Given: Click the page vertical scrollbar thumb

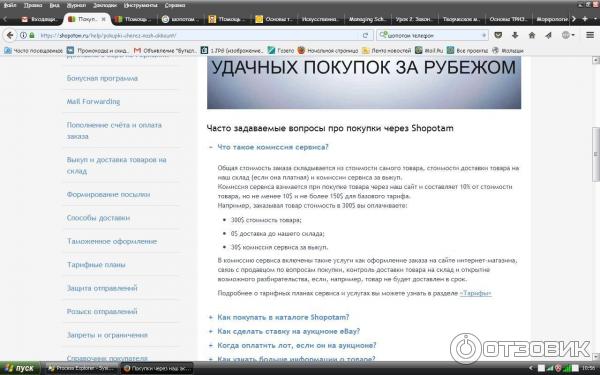Looking at the screenshot, I should (x=596, y=154).
